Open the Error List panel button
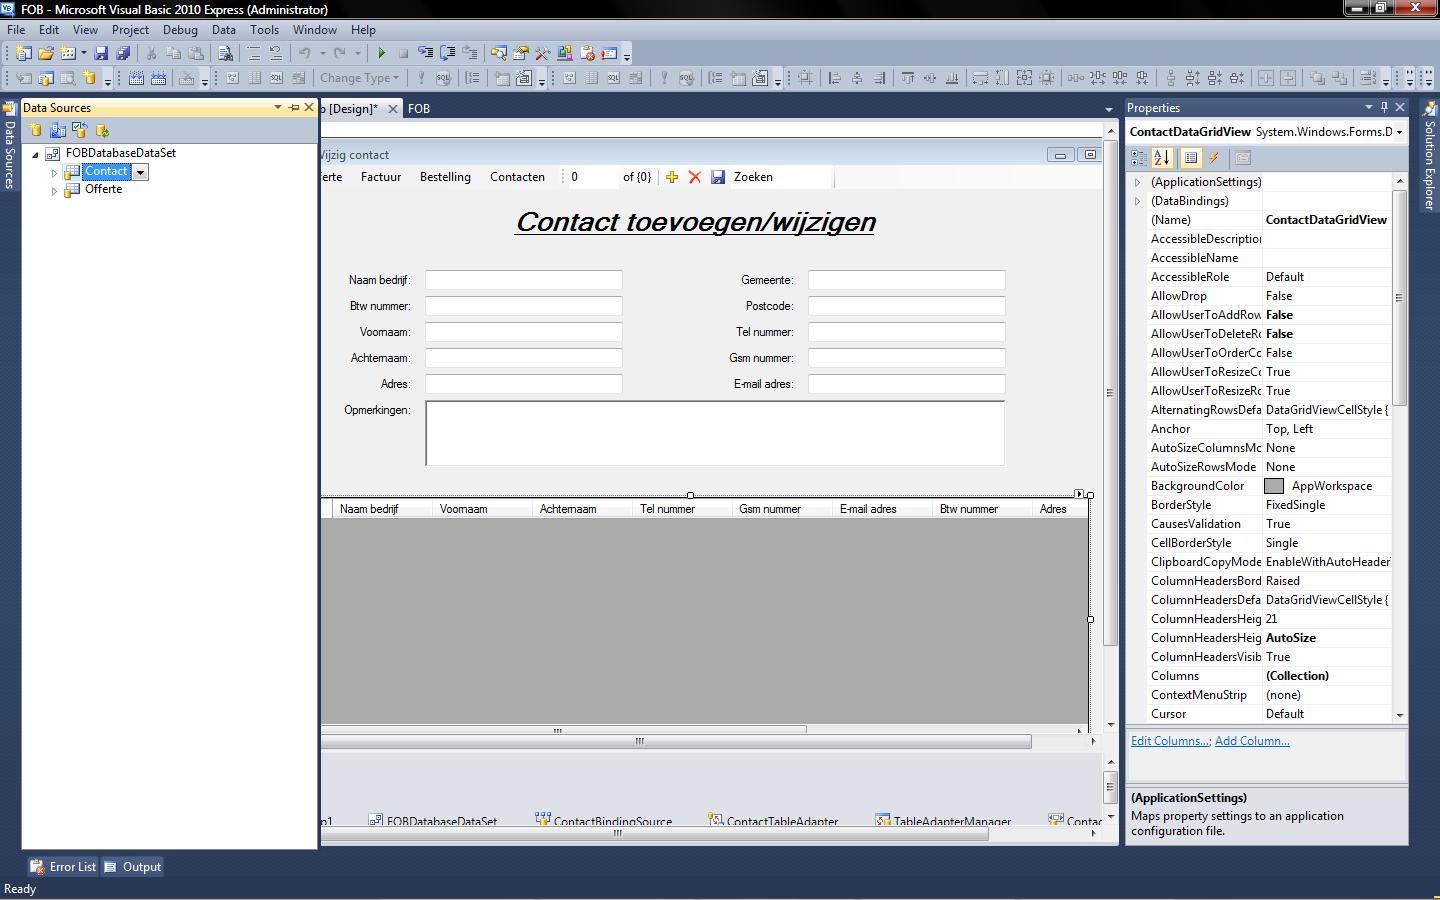 pyautogui.click(x=64, y=867)
